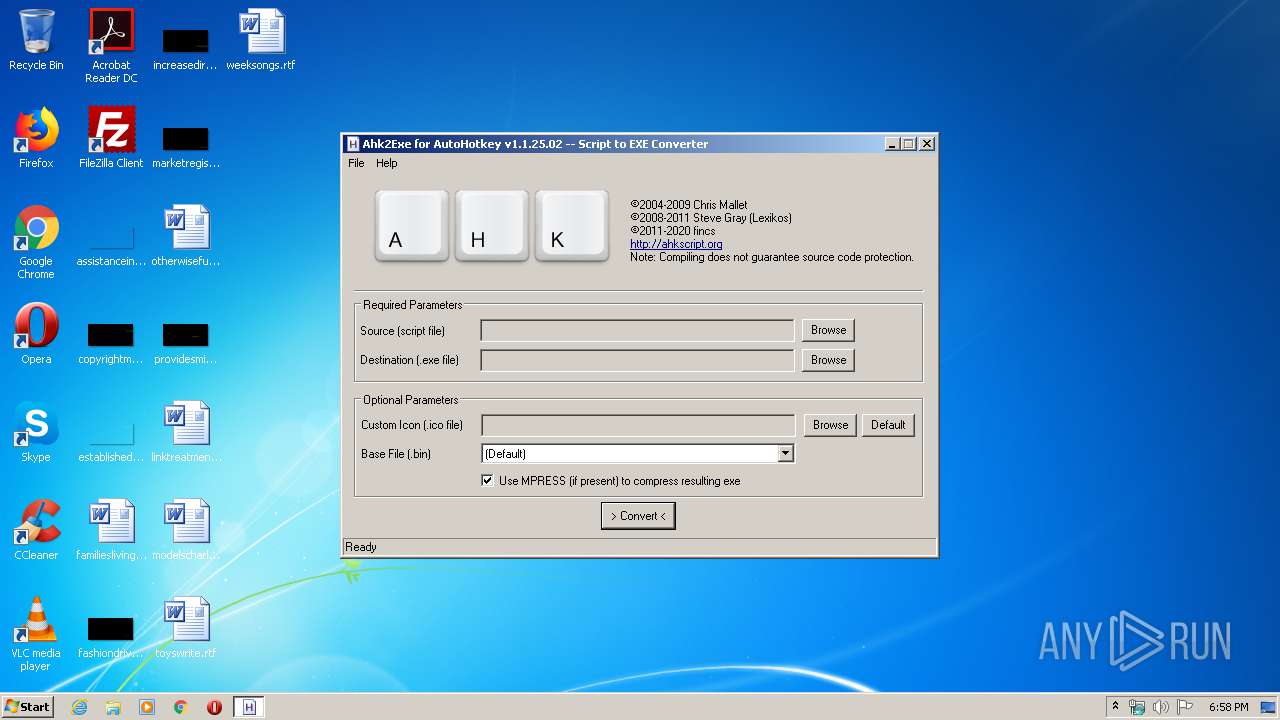
Task: Open the Ahk2Exe window system menu icon
Action: tap(353, 144)
